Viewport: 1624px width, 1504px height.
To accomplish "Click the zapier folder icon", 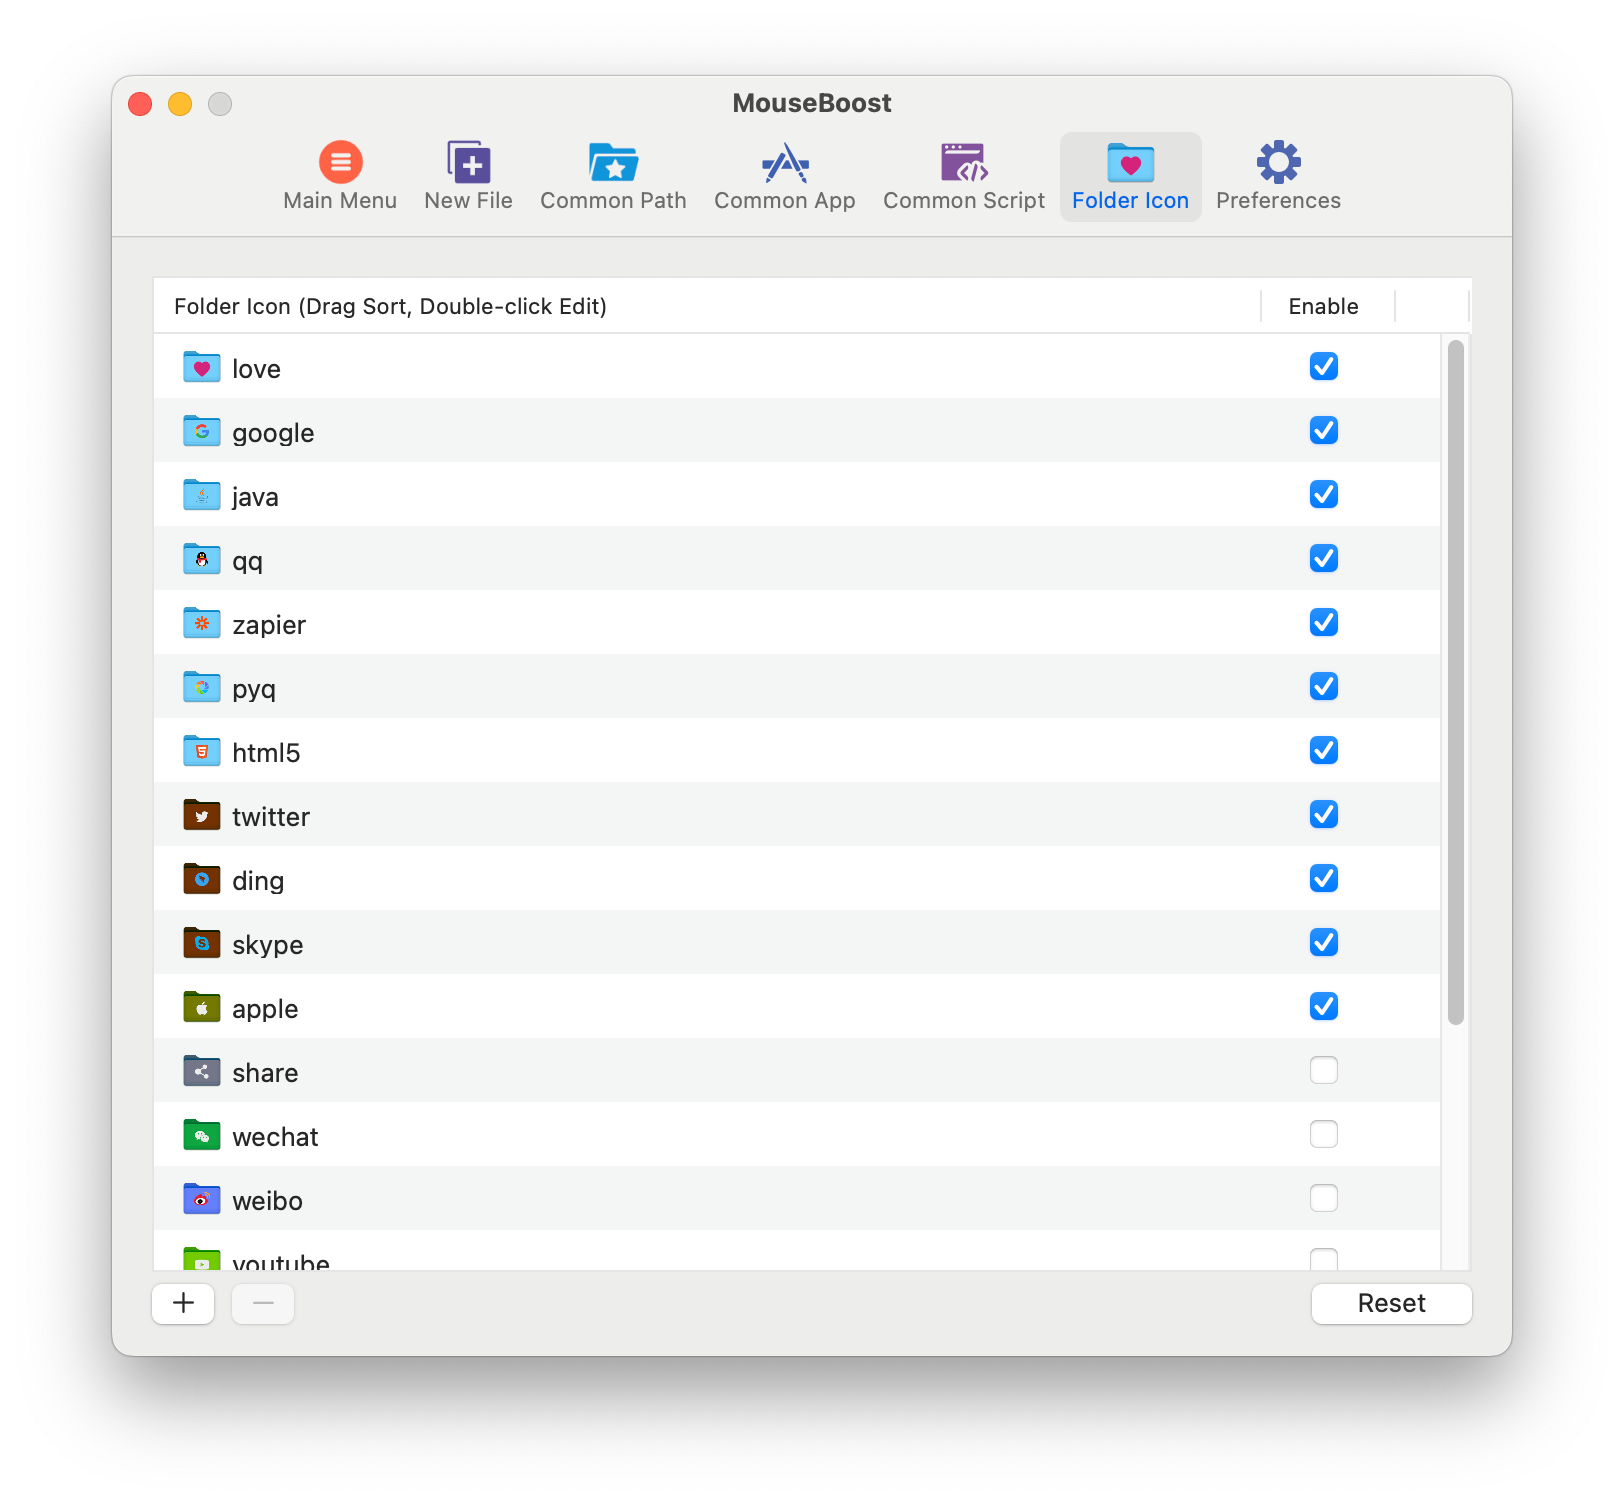I will 202,623.
